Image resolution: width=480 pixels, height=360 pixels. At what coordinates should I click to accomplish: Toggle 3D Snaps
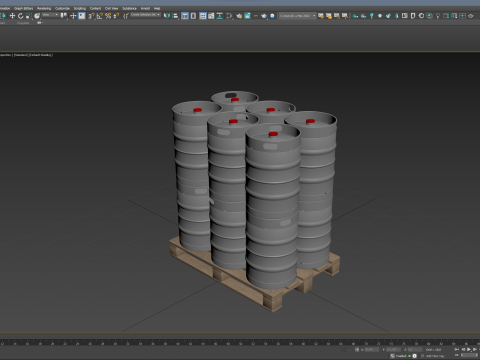tap(91, 16)
